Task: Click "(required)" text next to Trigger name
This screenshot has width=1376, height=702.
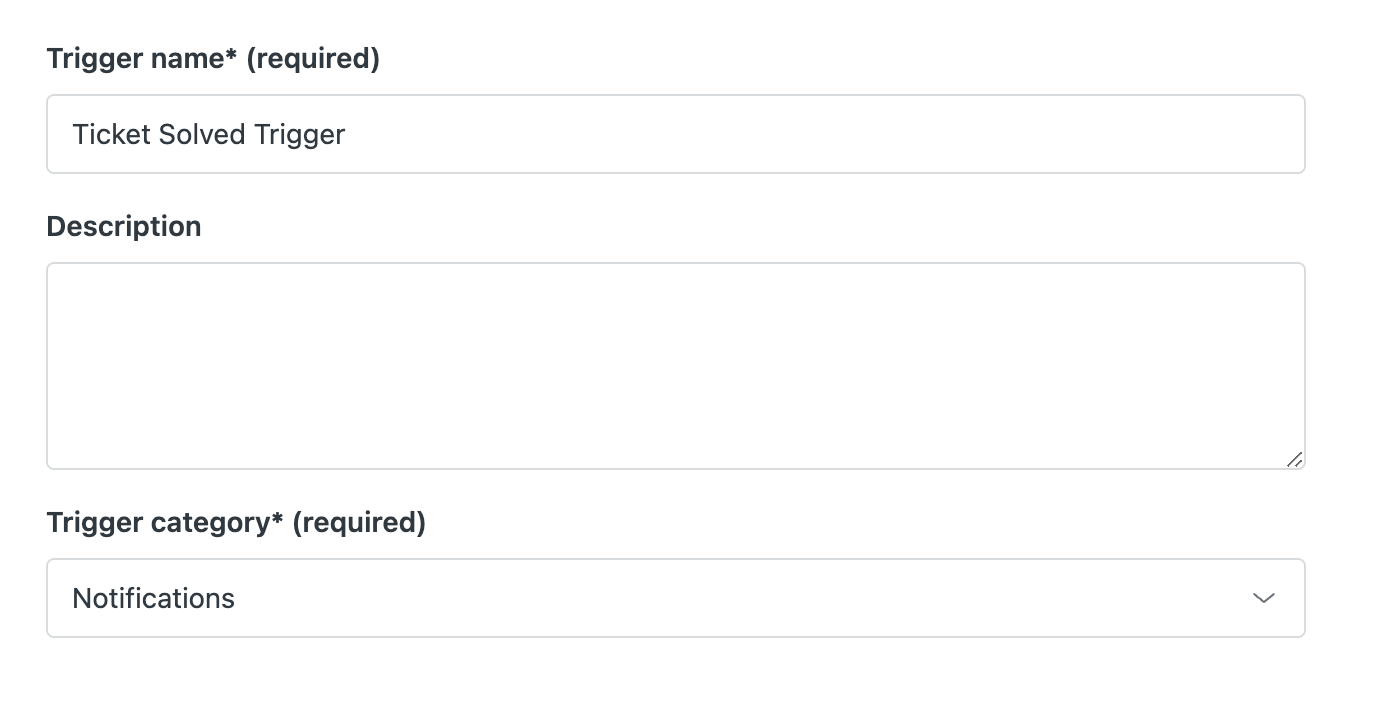Action: tap(312, 59)
